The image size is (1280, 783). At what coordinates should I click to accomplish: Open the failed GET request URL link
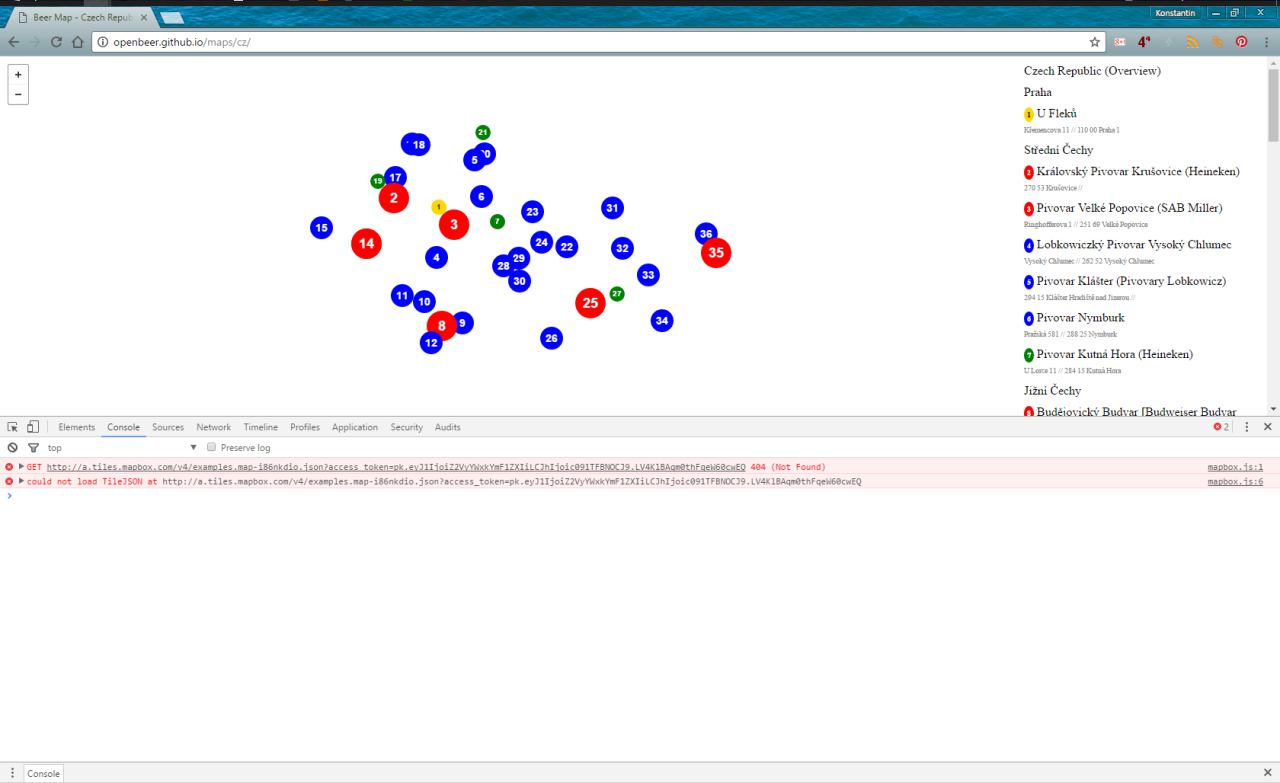396,467
